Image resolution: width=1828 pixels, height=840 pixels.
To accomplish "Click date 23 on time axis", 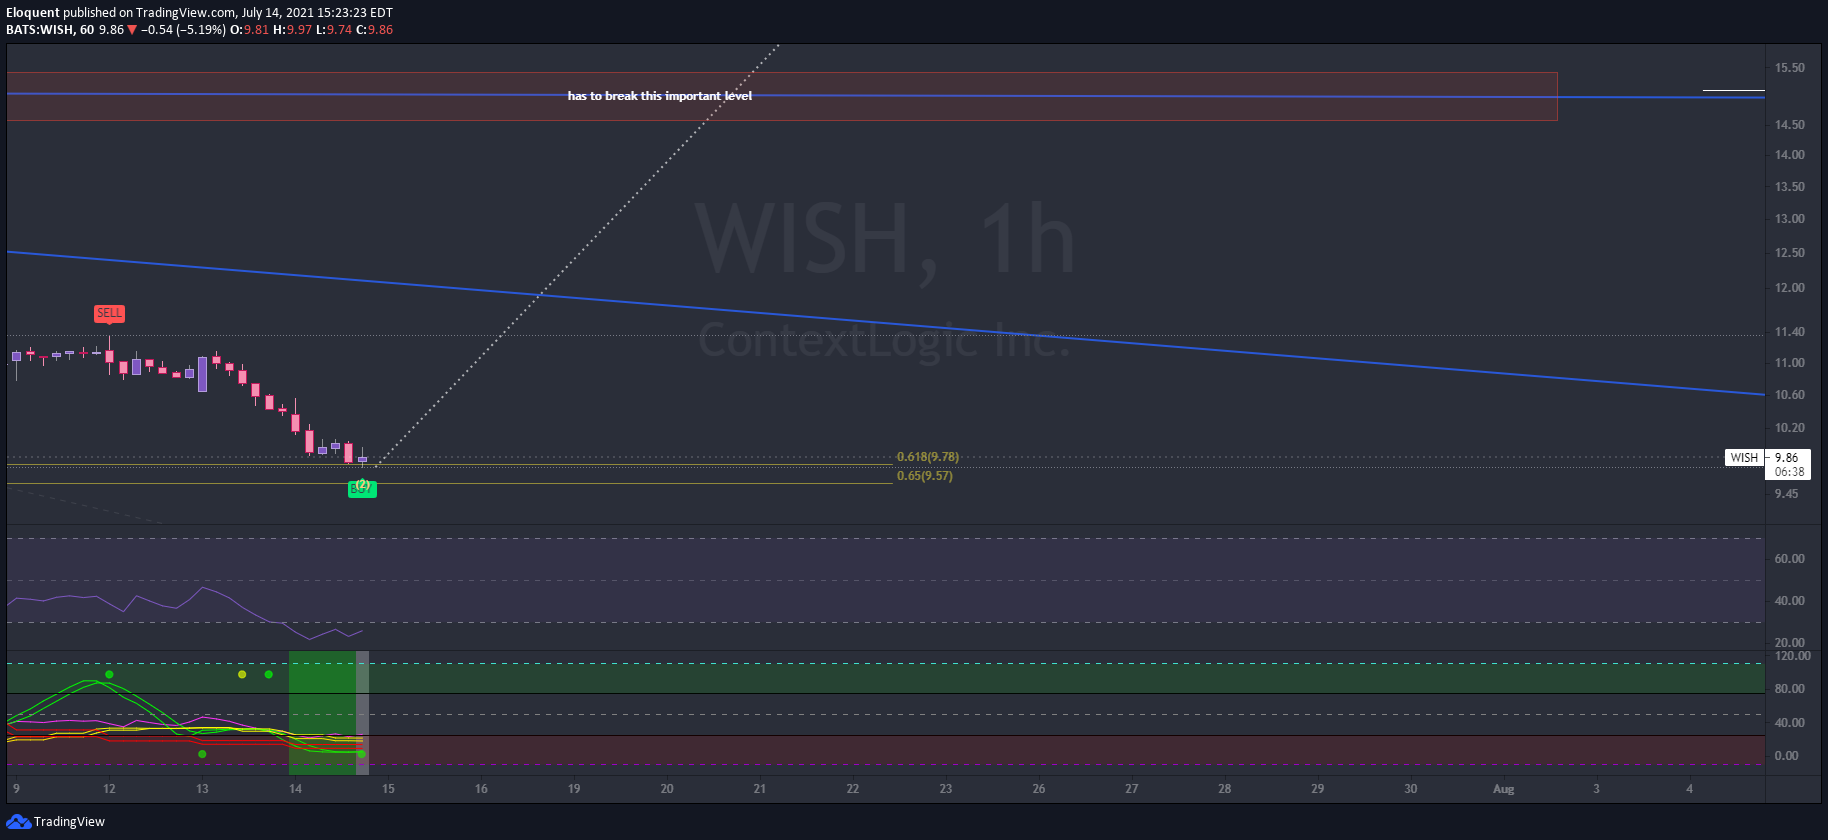I will pos(946,789).
